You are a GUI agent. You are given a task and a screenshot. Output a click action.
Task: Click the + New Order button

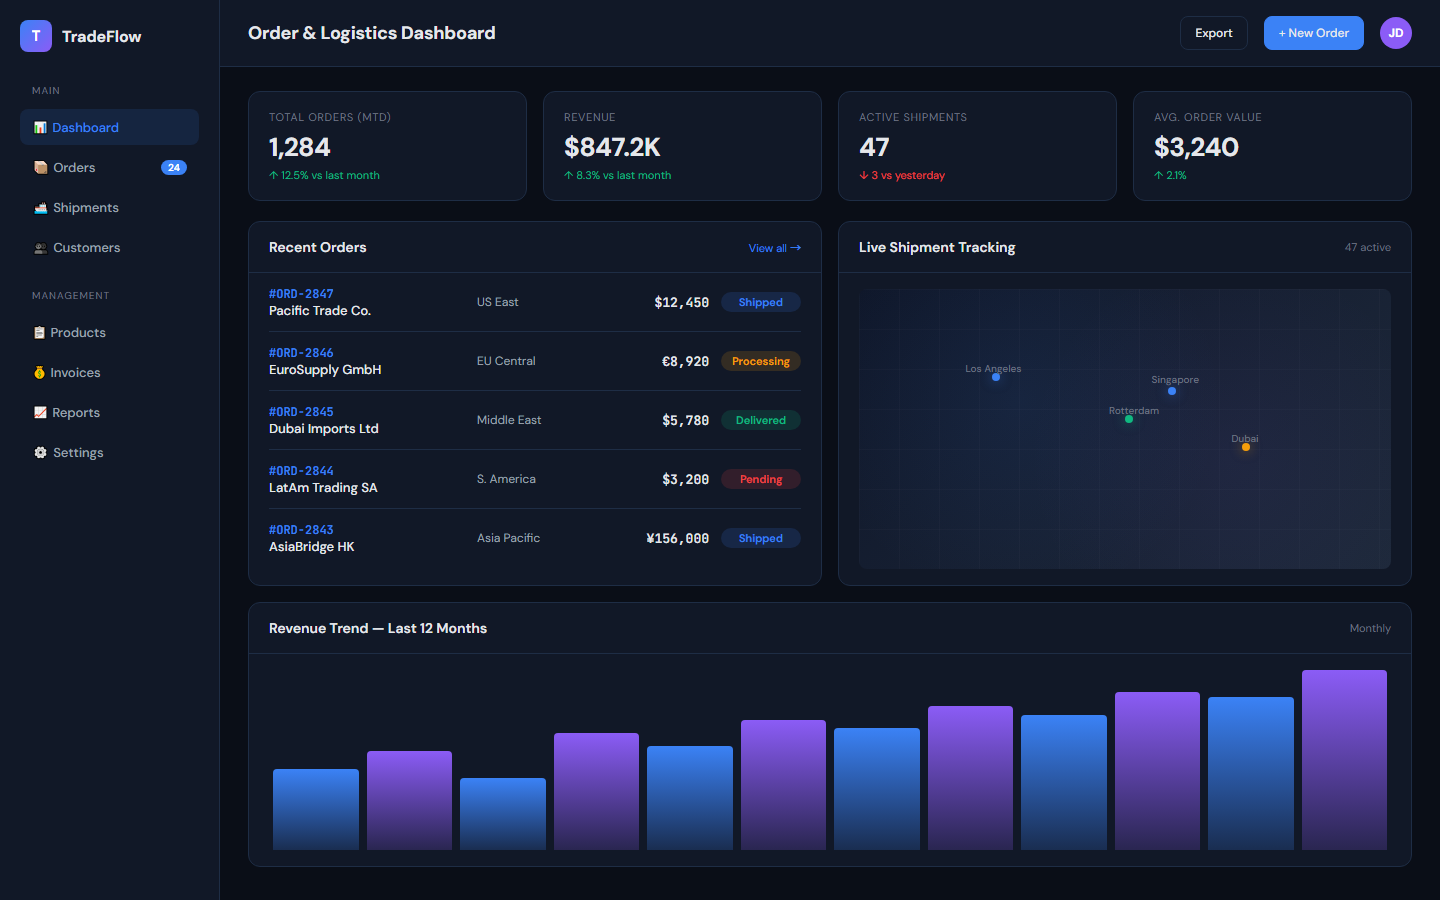(1313, 33)
